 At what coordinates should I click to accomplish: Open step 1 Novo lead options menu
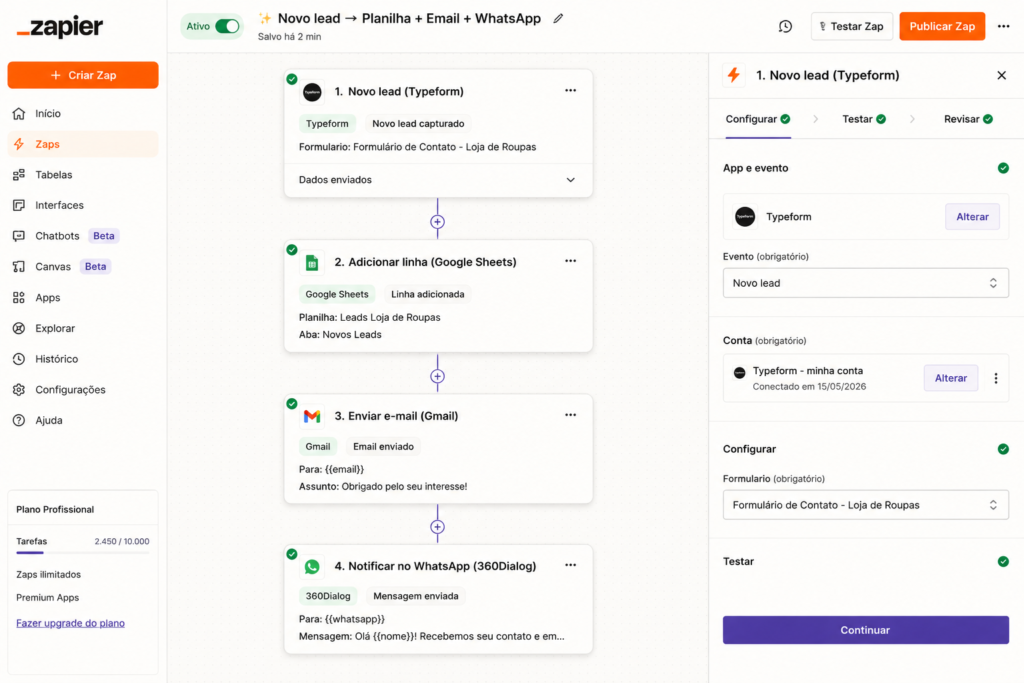570,91
